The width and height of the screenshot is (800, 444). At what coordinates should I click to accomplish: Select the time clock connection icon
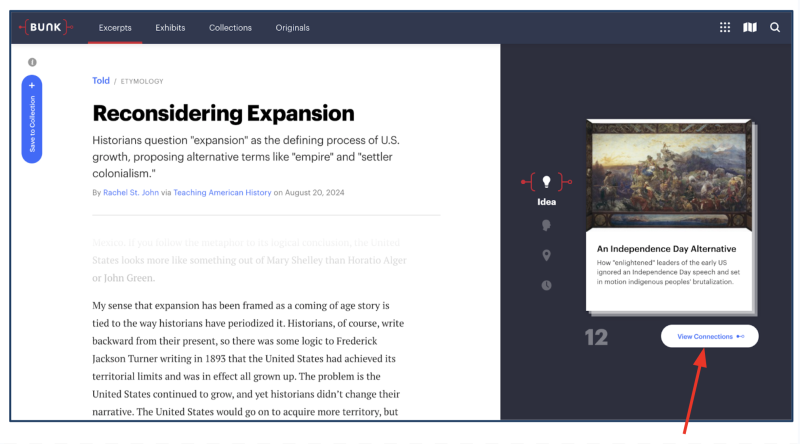[x=546, y=286]
